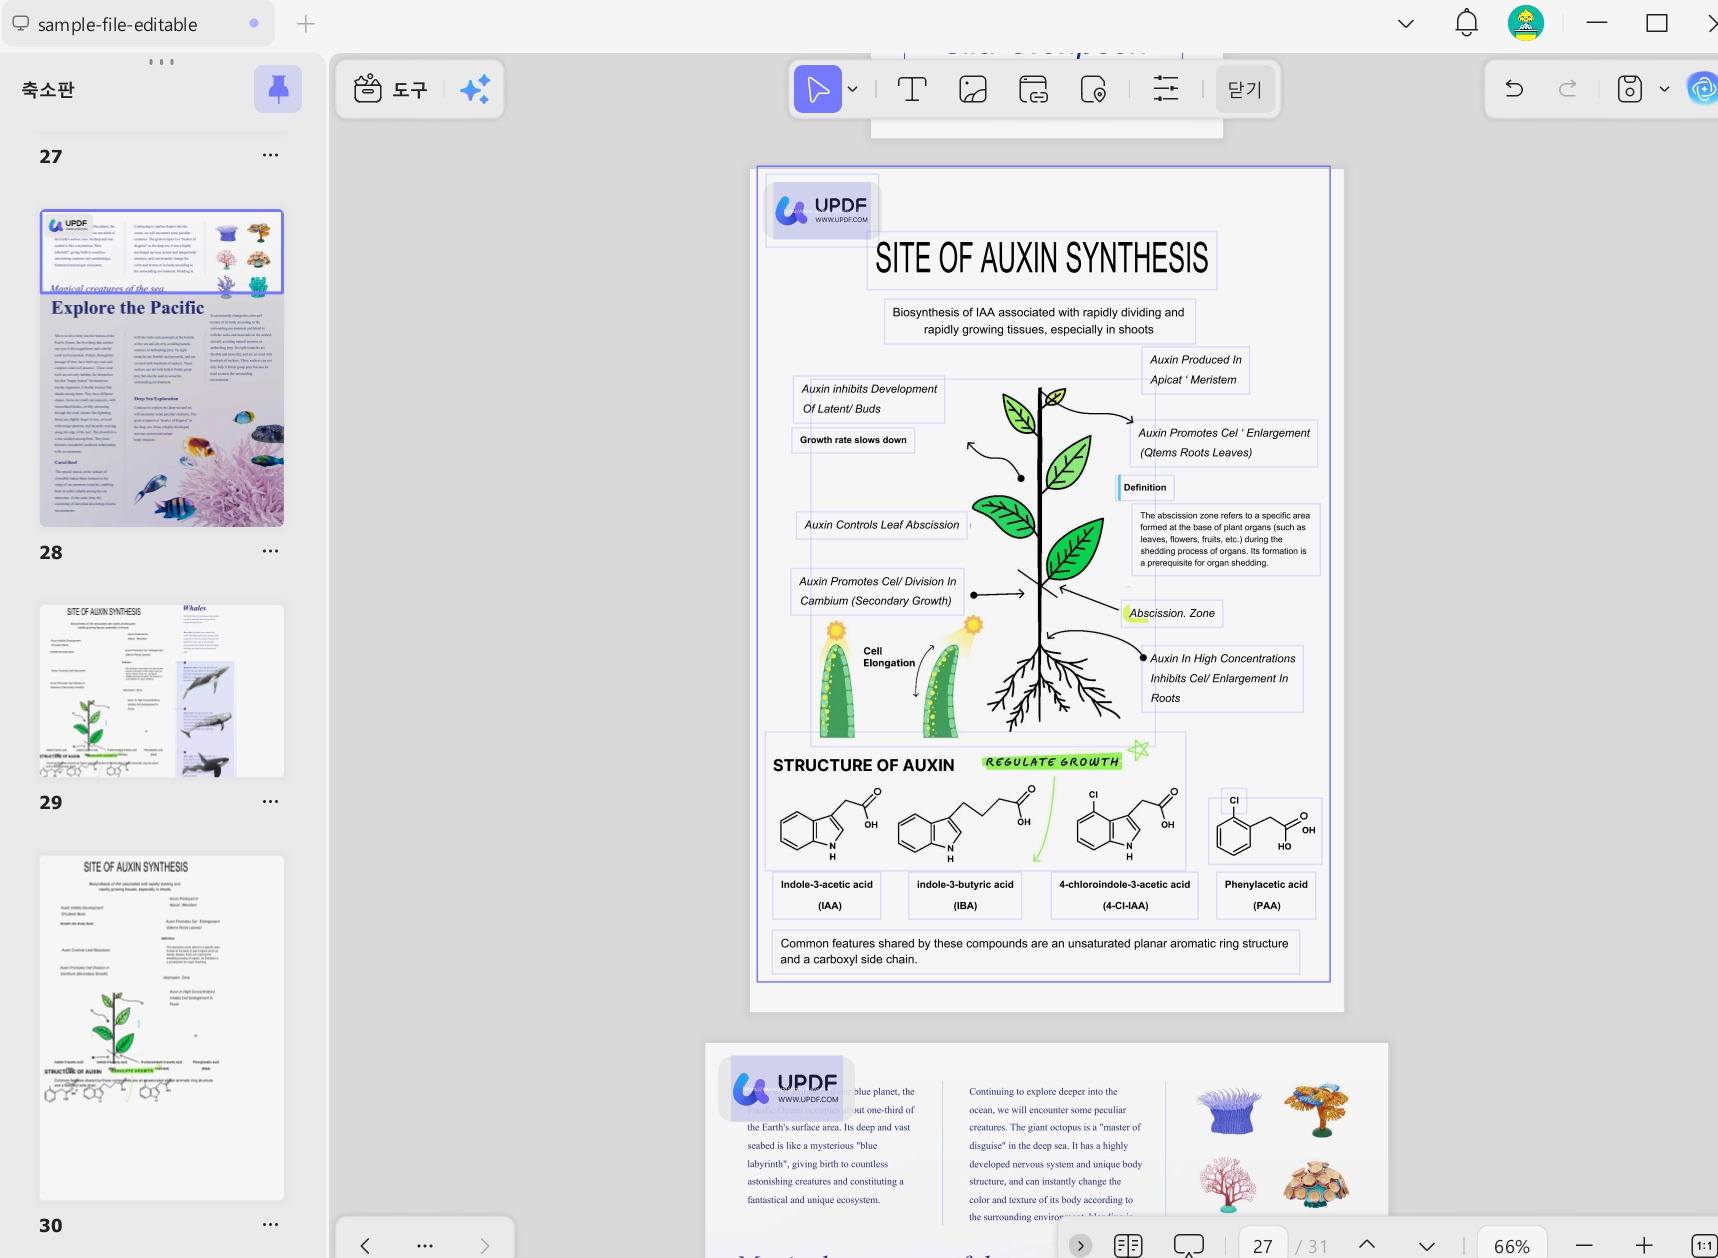
Task: Toggle the thumbnail panel pin
Action: coord(278,89)
